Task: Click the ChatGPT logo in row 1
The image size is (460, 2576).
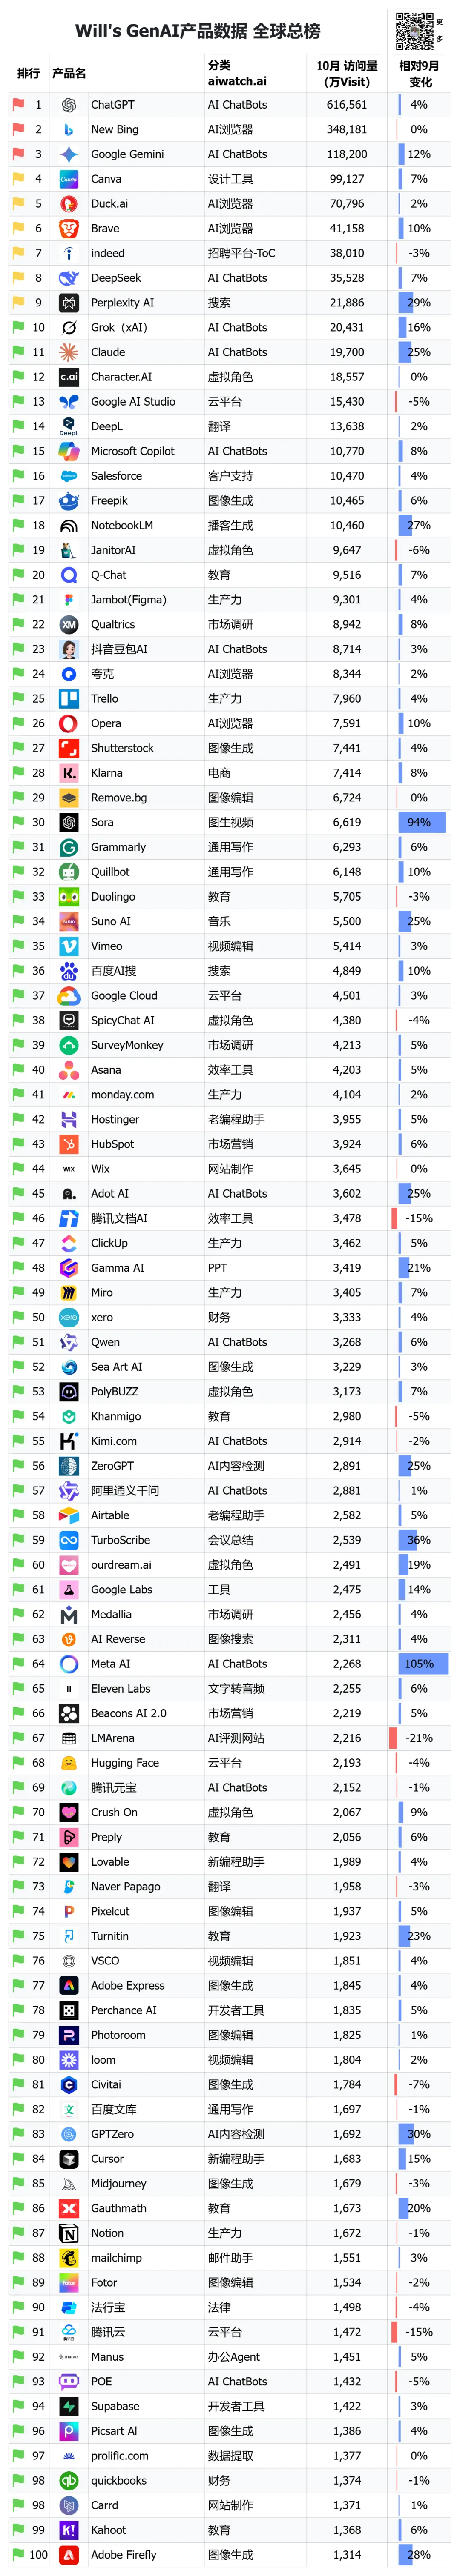Action: (x=69, y=105)
